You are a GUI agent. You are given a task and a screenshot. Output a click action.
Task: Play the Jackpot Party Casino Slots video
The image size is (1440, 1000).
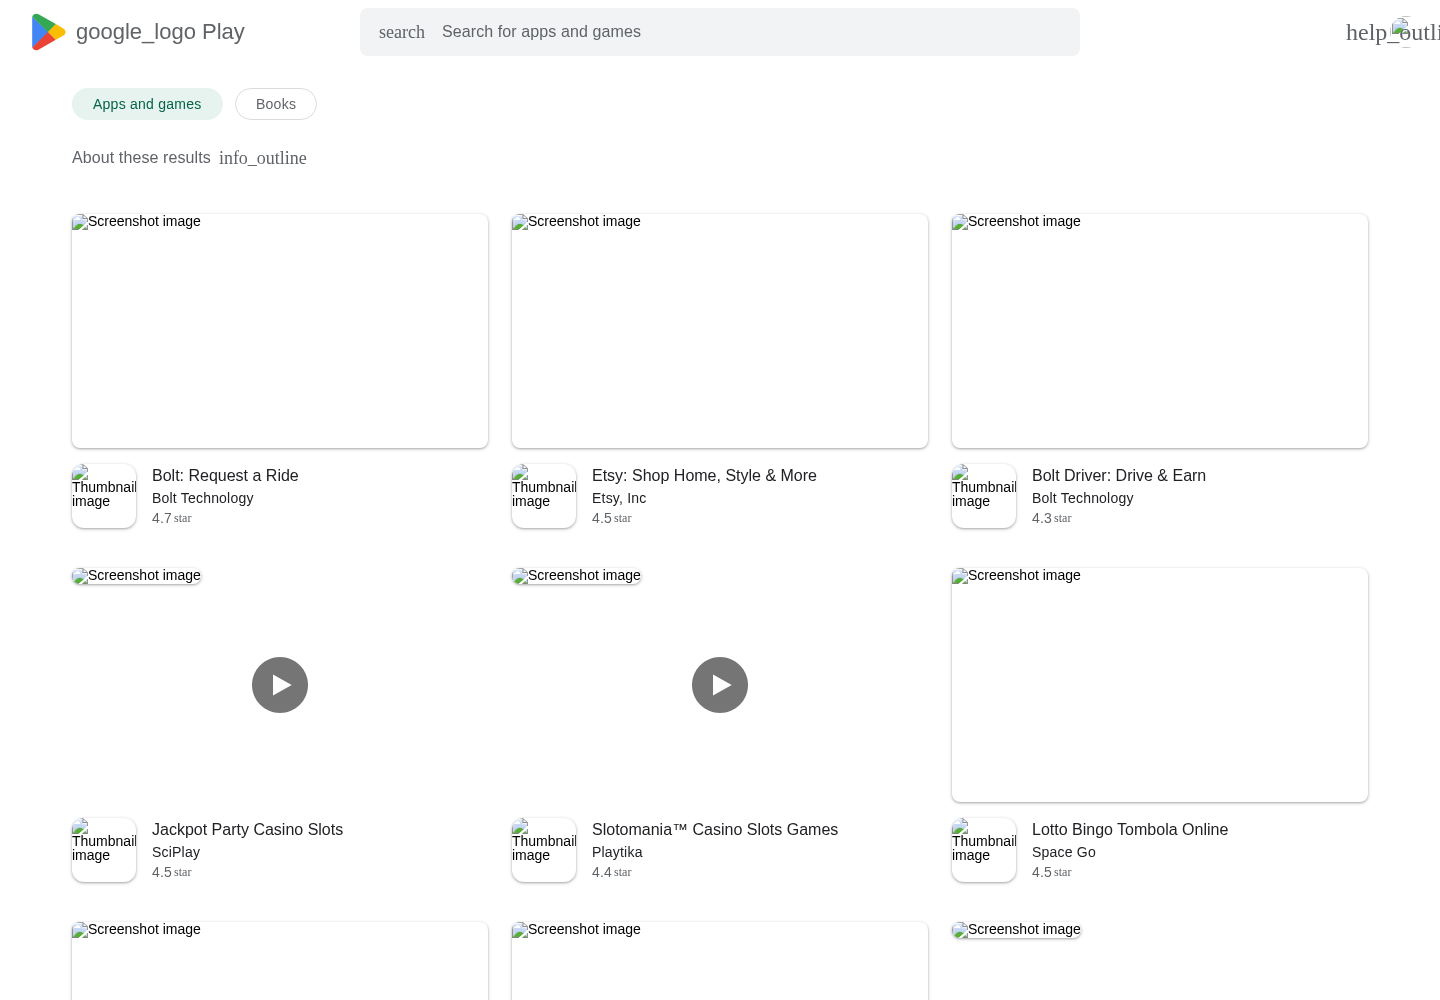(x=280, y=685)
